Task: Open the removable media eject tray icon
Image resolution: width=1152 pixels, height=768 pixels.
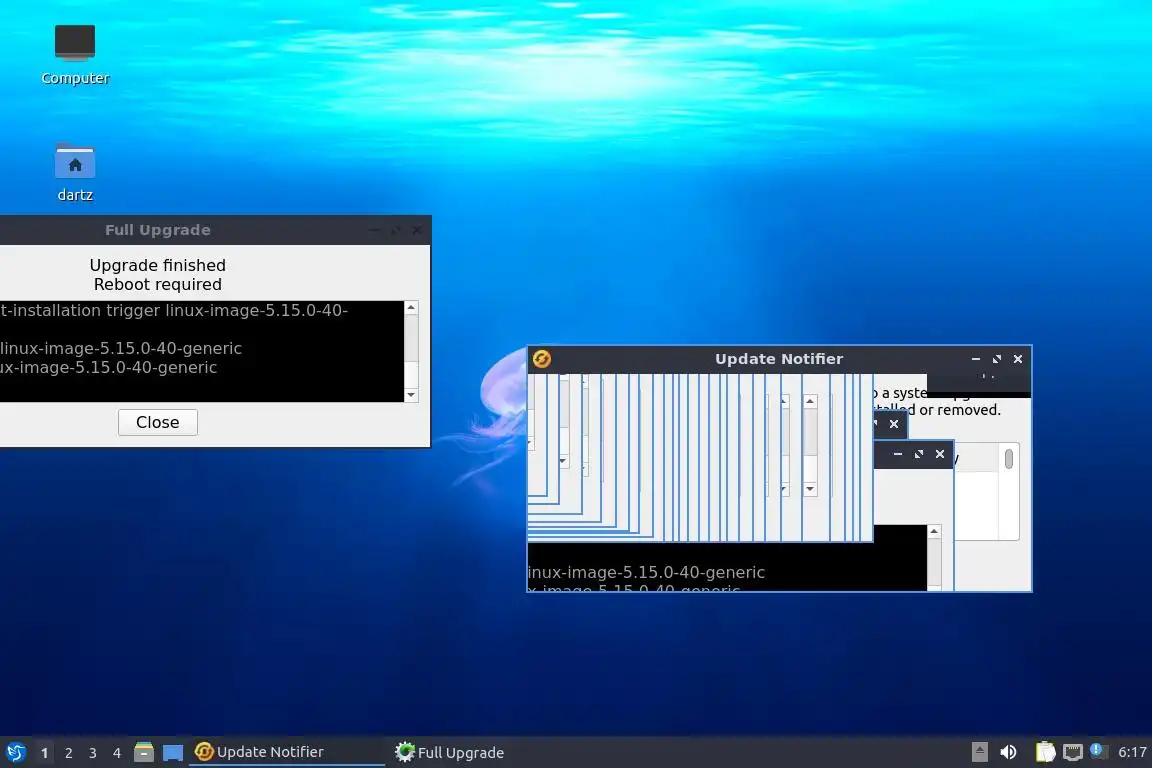Action: [979, 752]
